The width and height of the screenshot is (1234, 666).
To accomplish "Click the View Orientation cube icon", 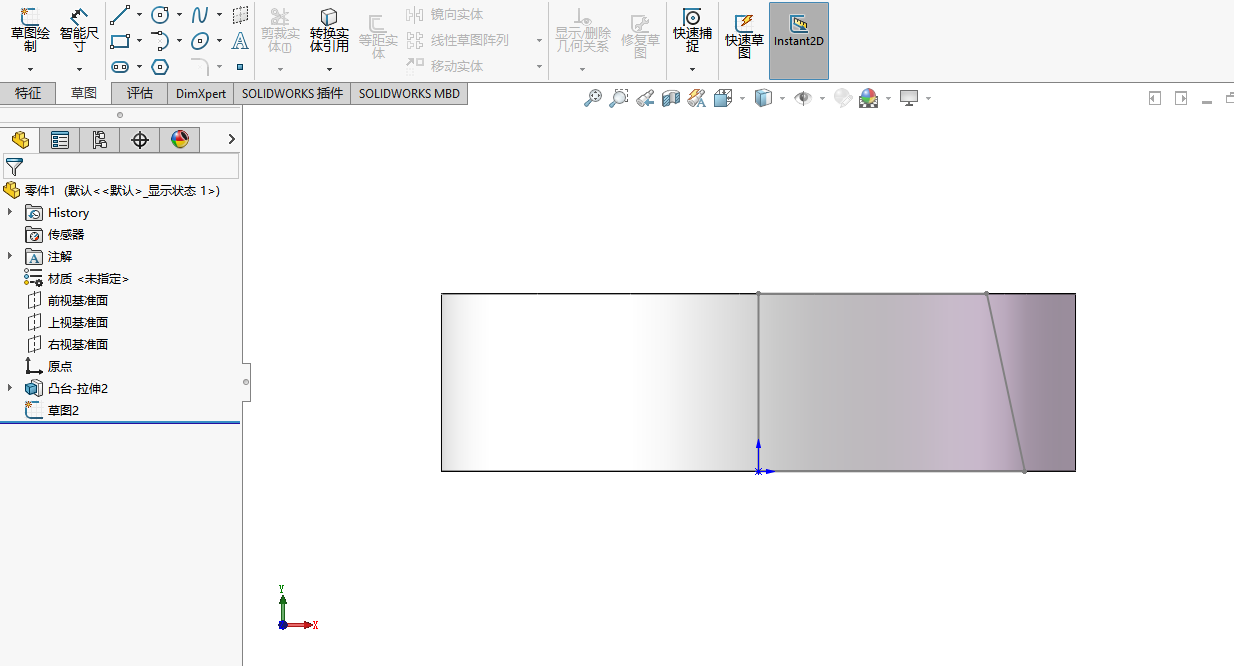I will pyautogui.click(x=723, y=98).
